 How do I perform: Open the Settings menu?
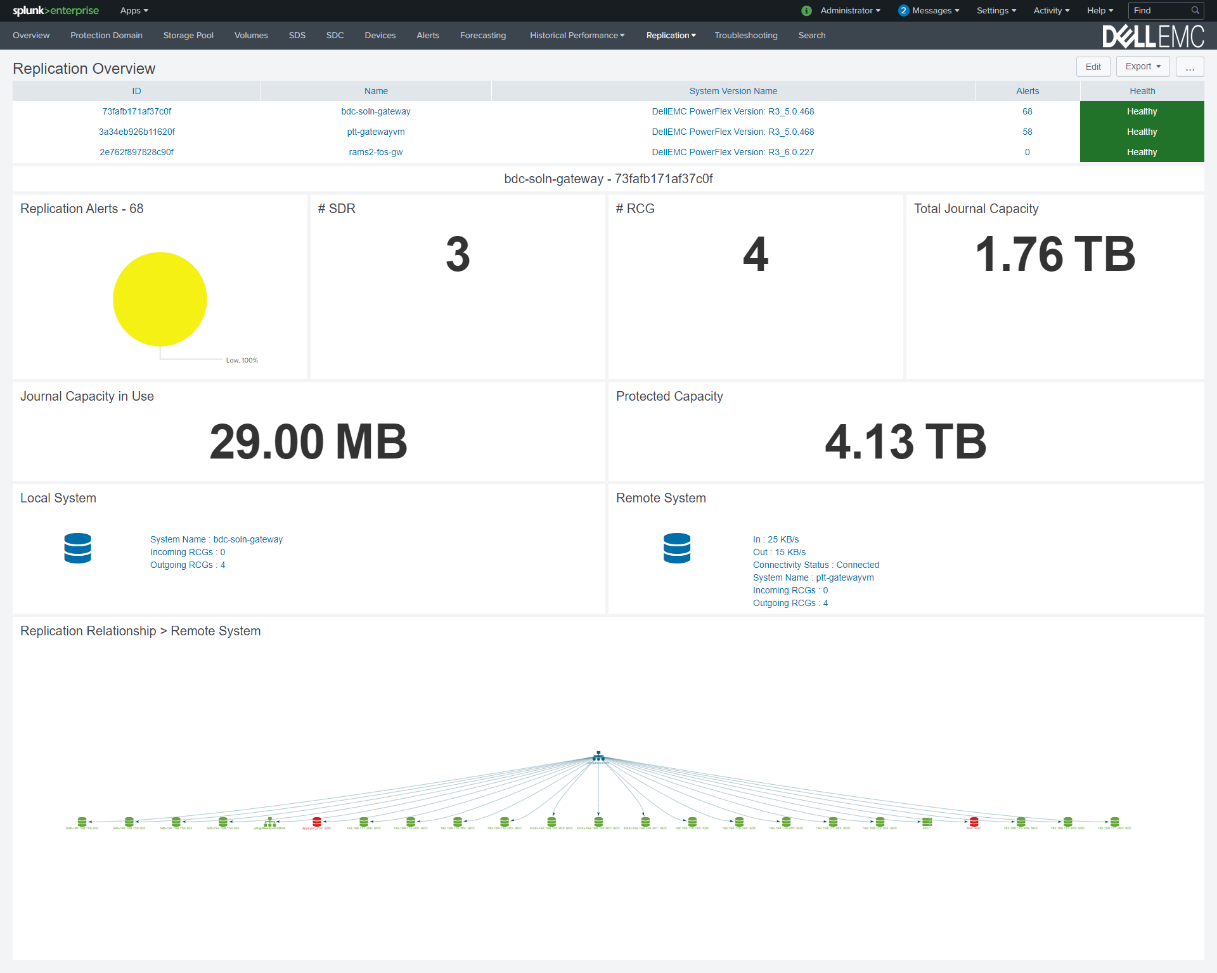click(x=996, y=10)
